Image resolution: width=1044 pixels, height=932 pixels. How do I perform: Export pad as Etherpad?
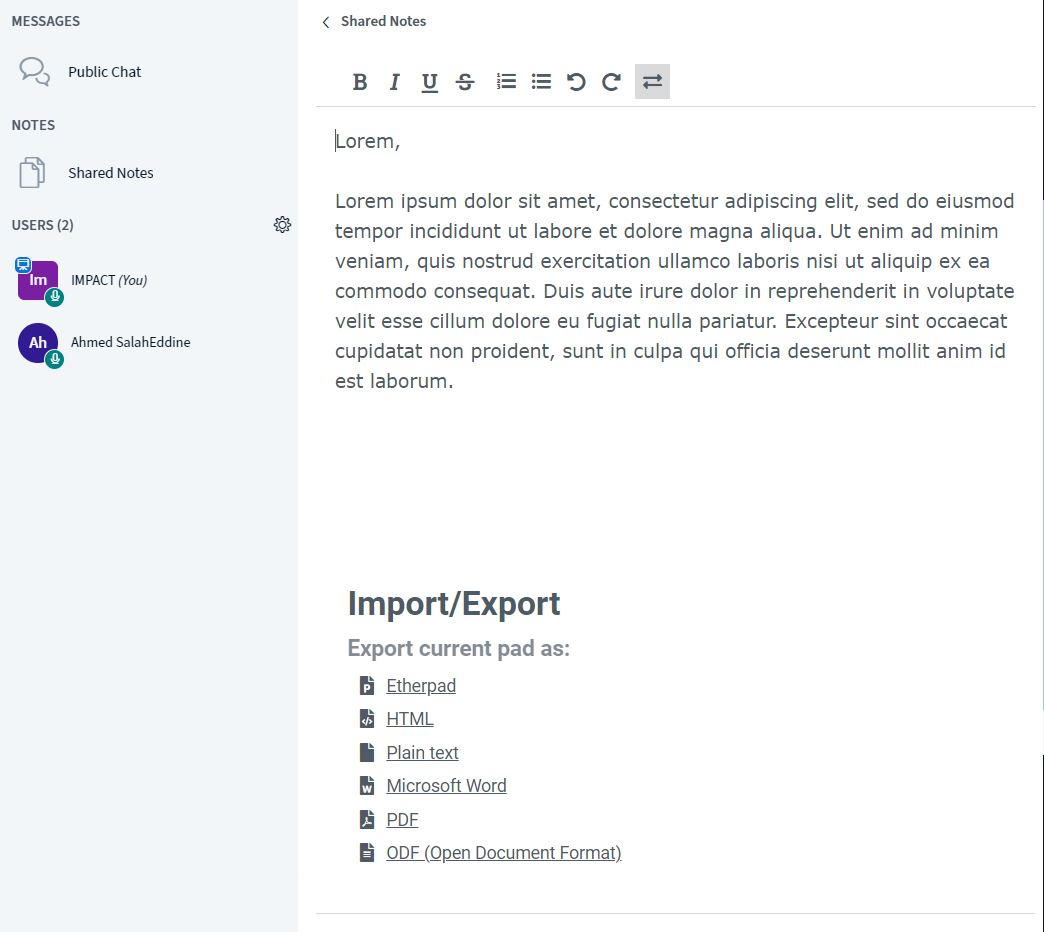pyautogui.click(x=421, y=686)
